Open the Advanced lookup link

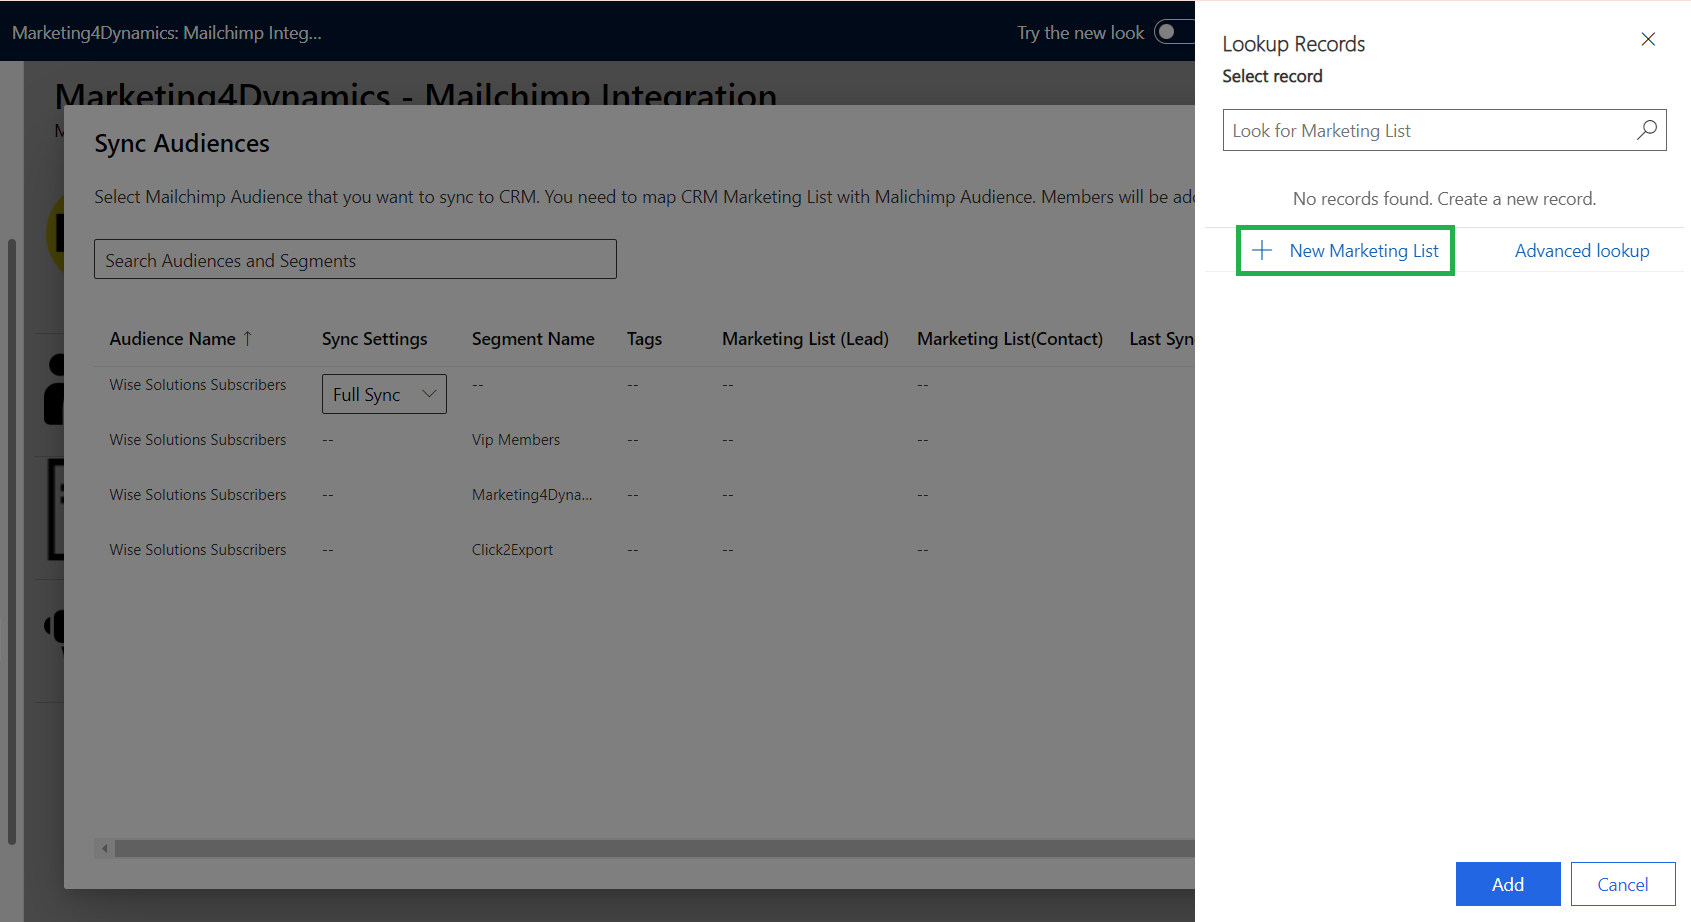(x=1581, y=251)
